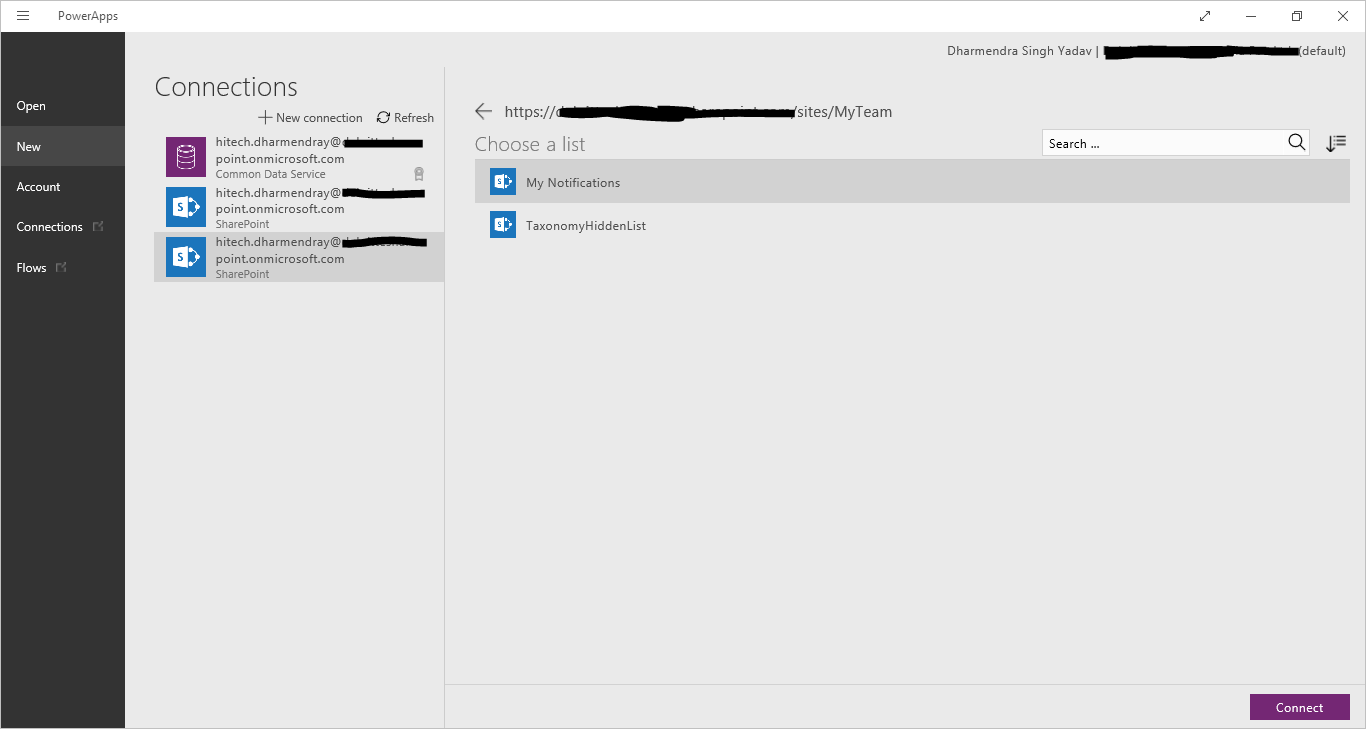Minimize the PowerApps window
The width and height of the screenshot is (1366, 729).
coord(1251,16)
